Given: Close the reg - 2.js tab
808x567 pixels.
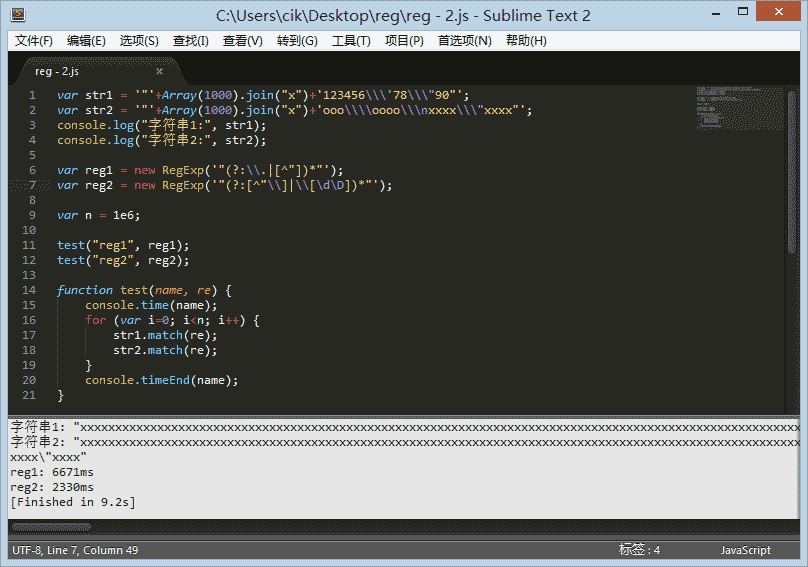Looking at the screenshot, I should click(159, 71).
